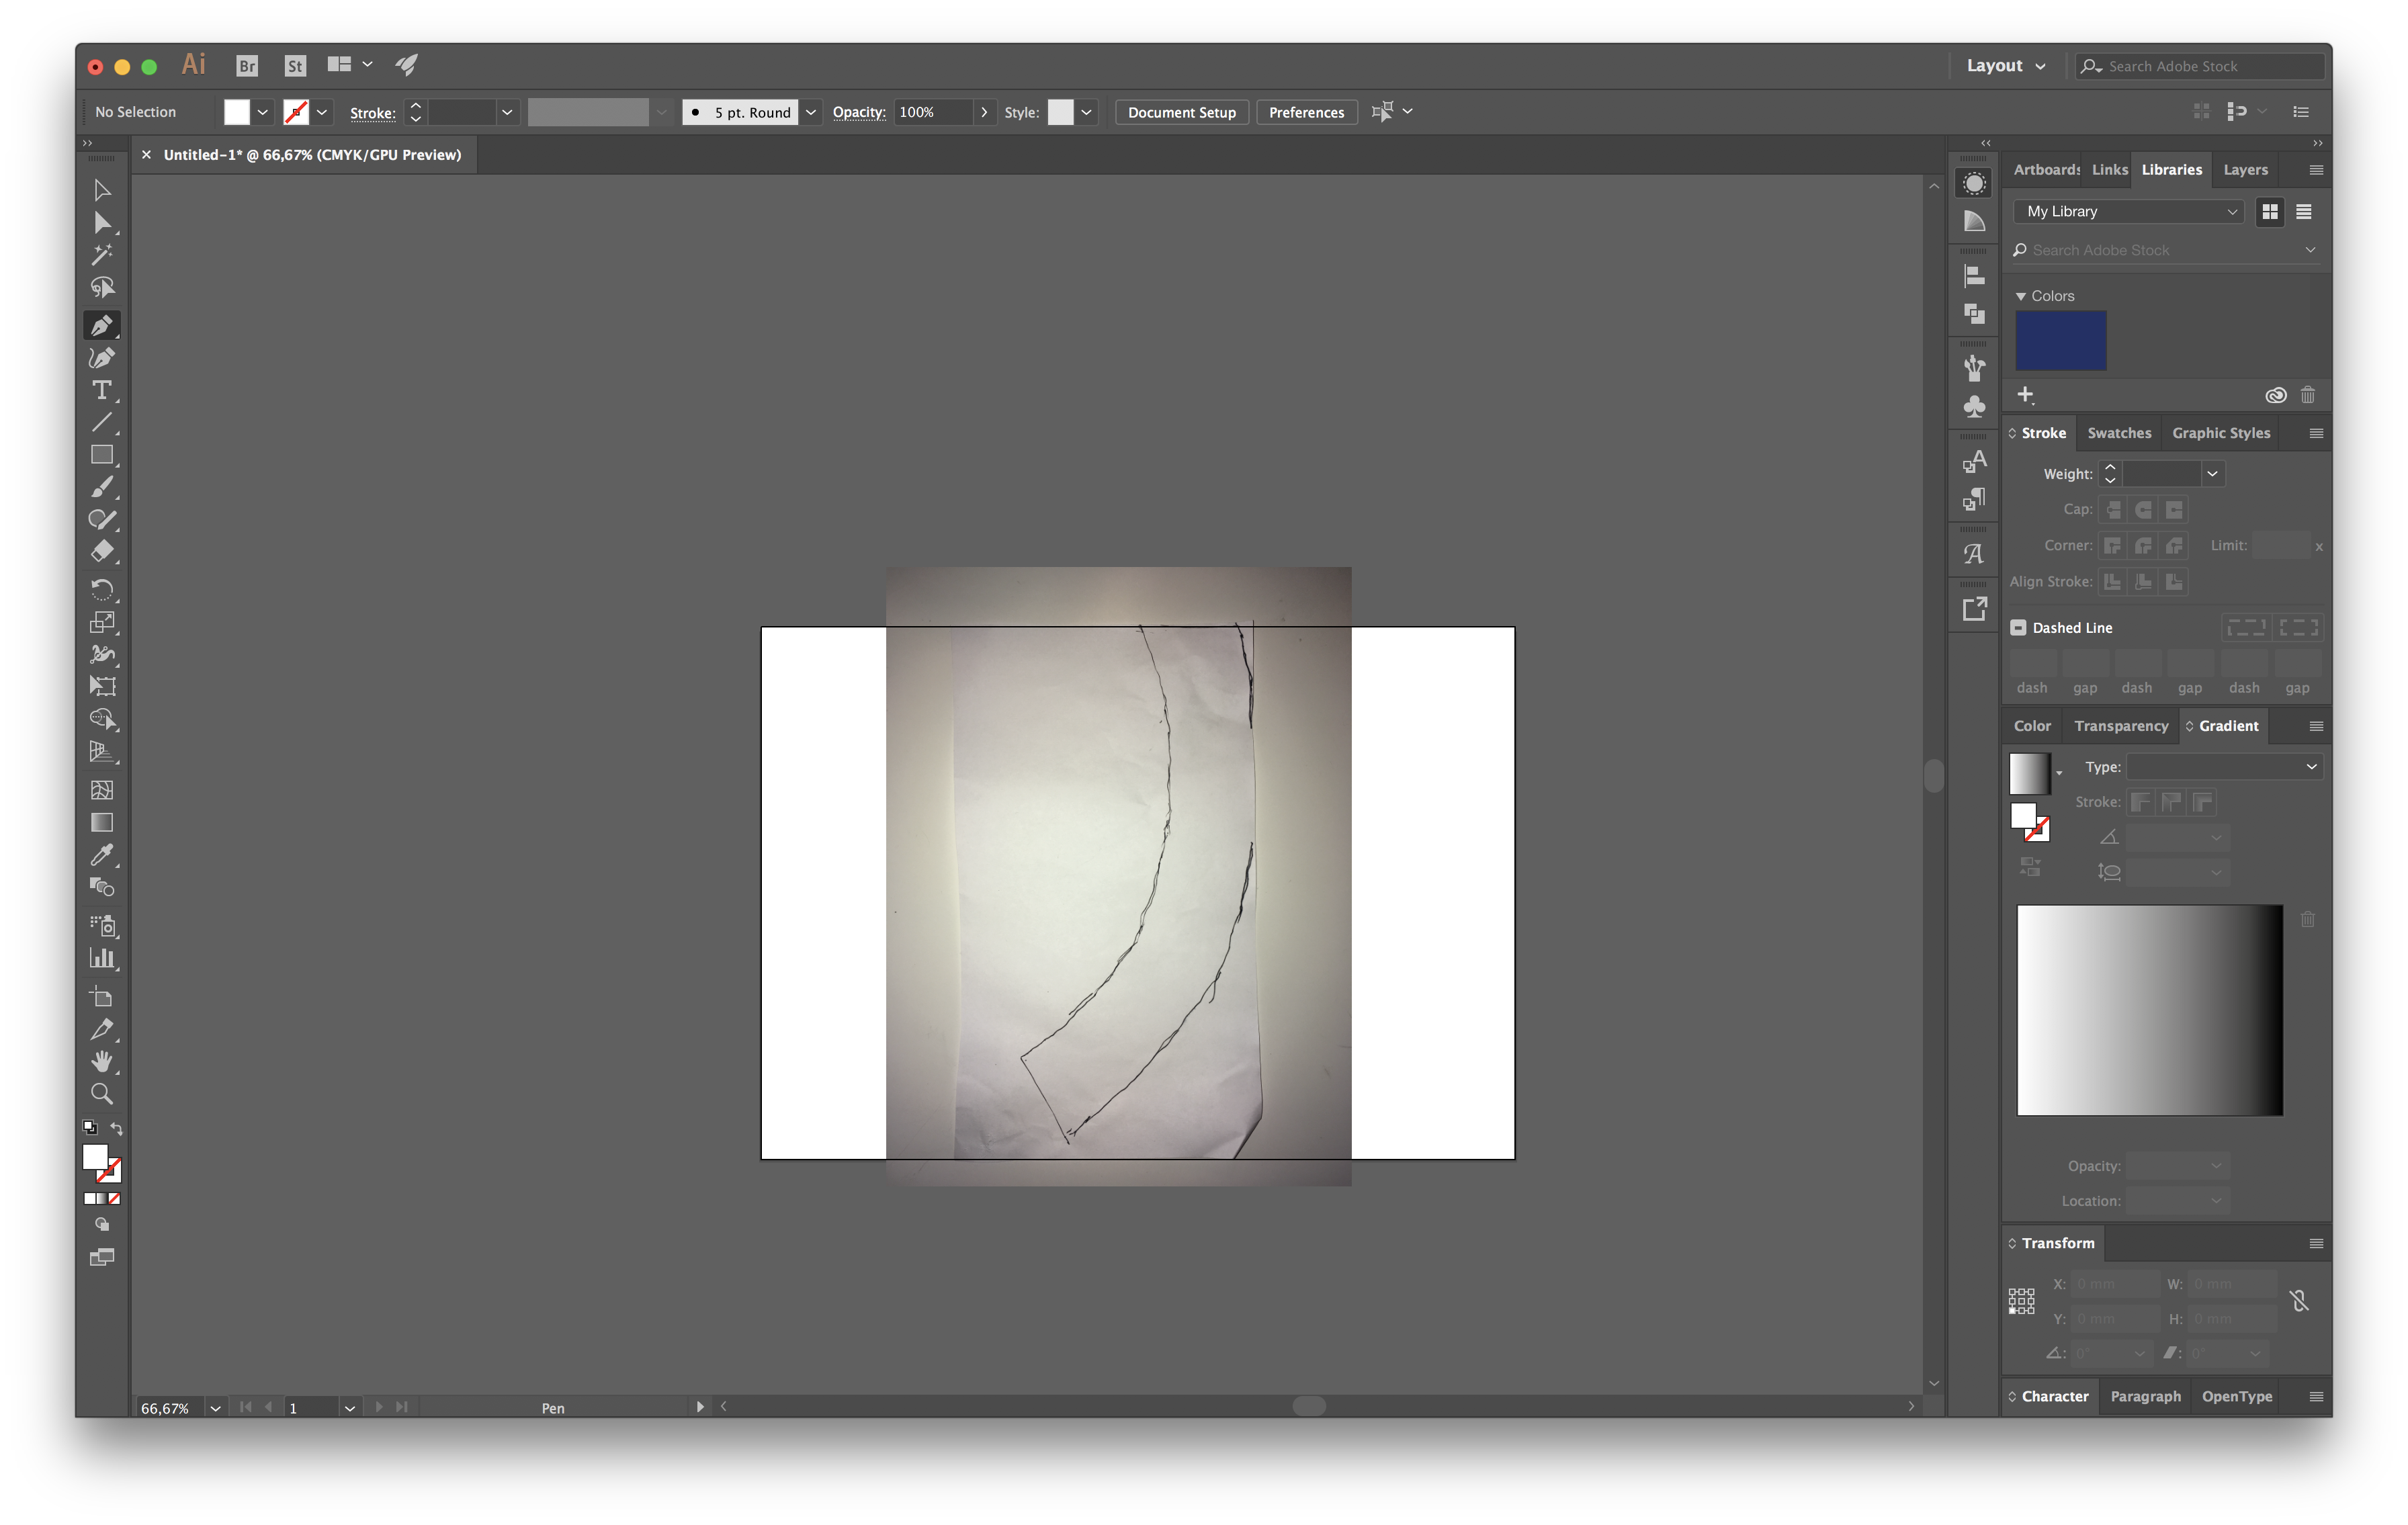Screen dimensions: 2408x1525
Task: Pick the Eyedropper tool
Action: (x=101, y=855)
